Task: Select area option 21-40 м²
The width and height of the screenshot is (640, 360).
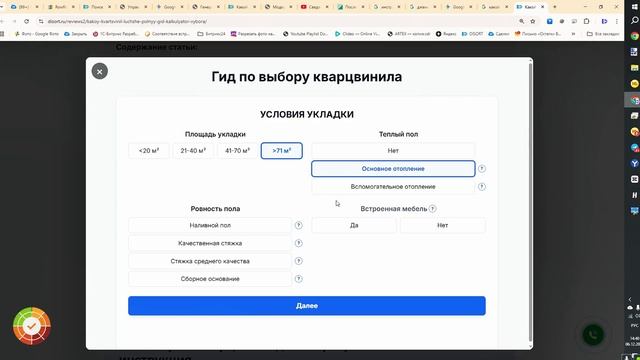Action: (x=193, y=151)
